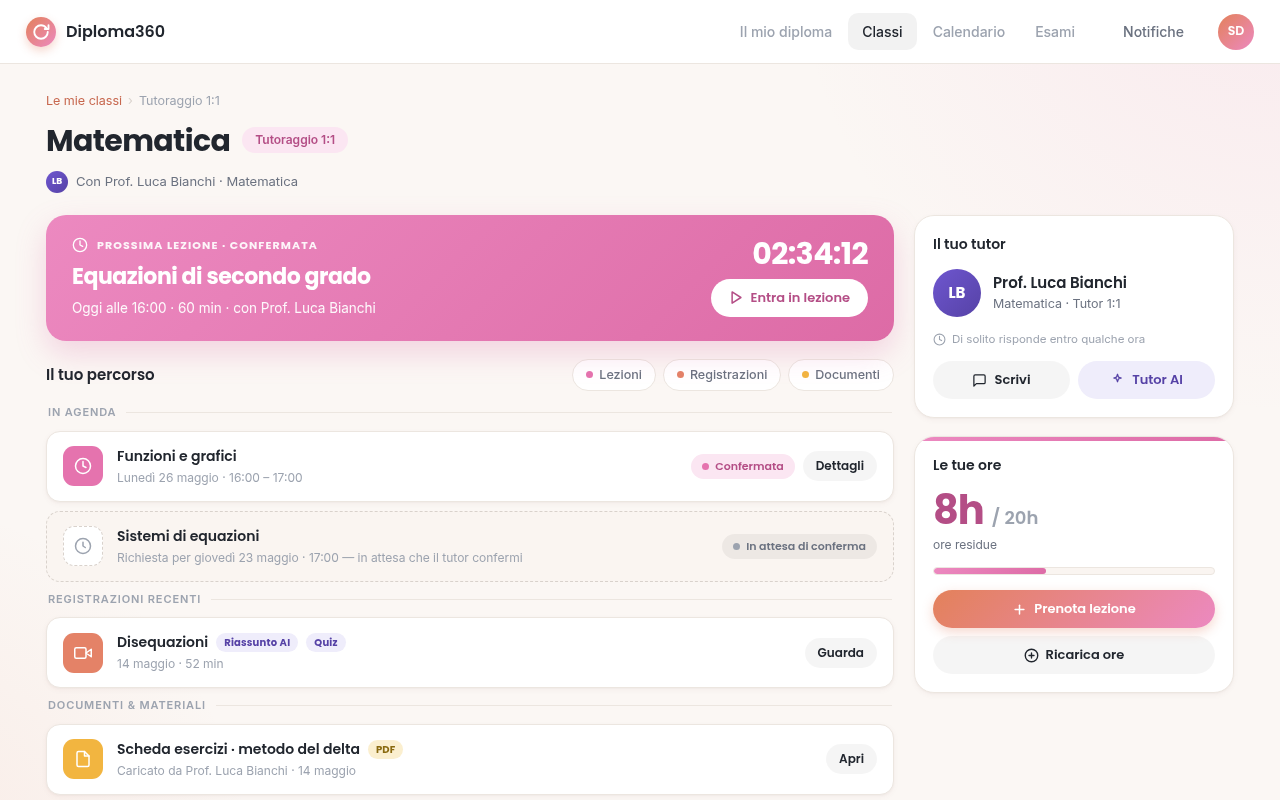Click 'Di solito risponde entro qualche ora' text
1280x800 pixels.
click(1048, 340)
